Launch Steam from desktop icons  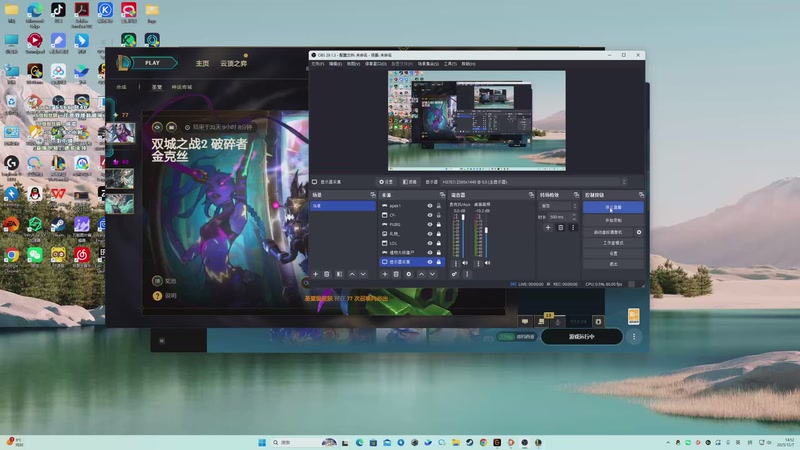[58, 224]
